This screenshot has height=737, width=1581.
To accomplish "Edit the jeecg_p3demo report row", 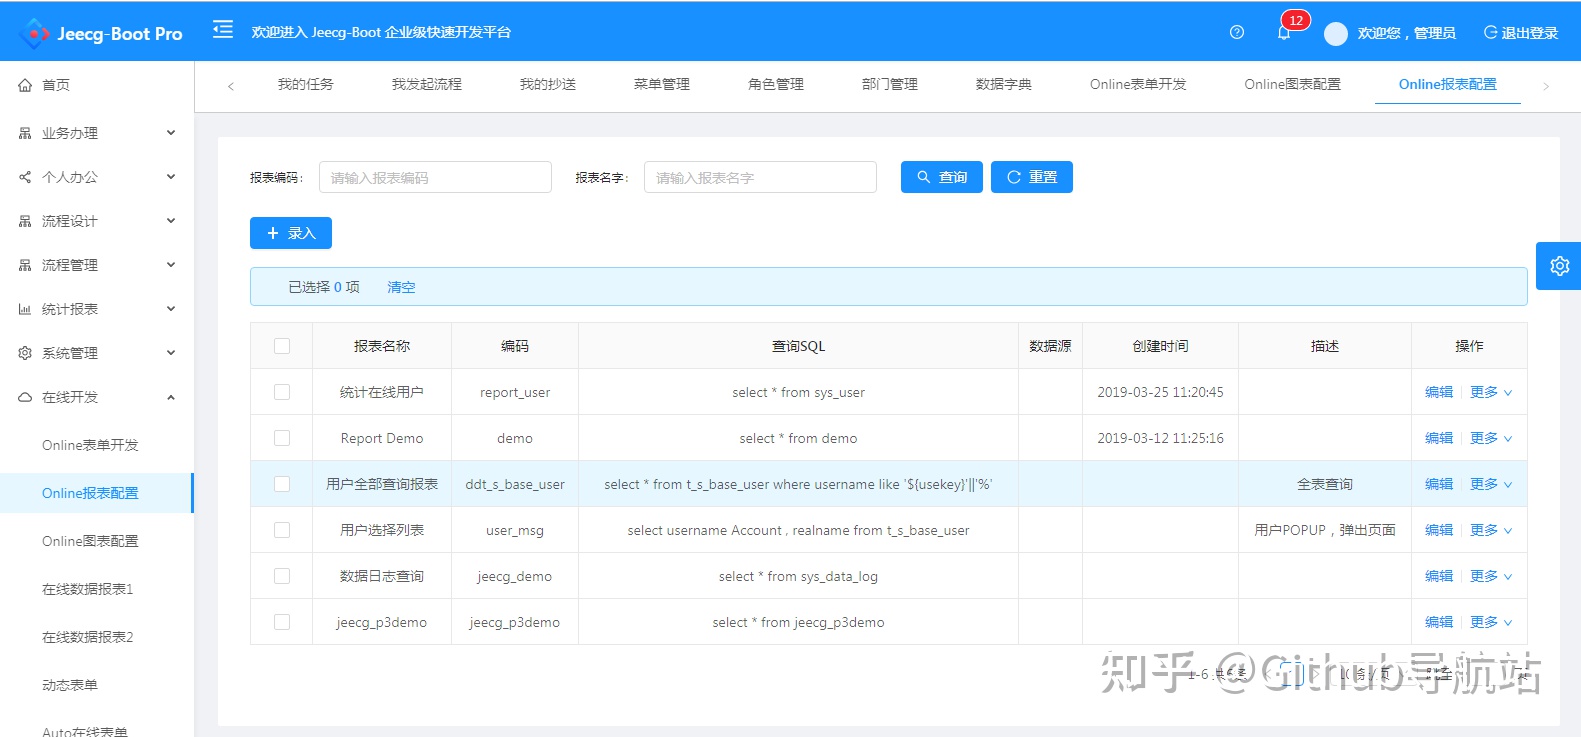I will click(1439, 622).
